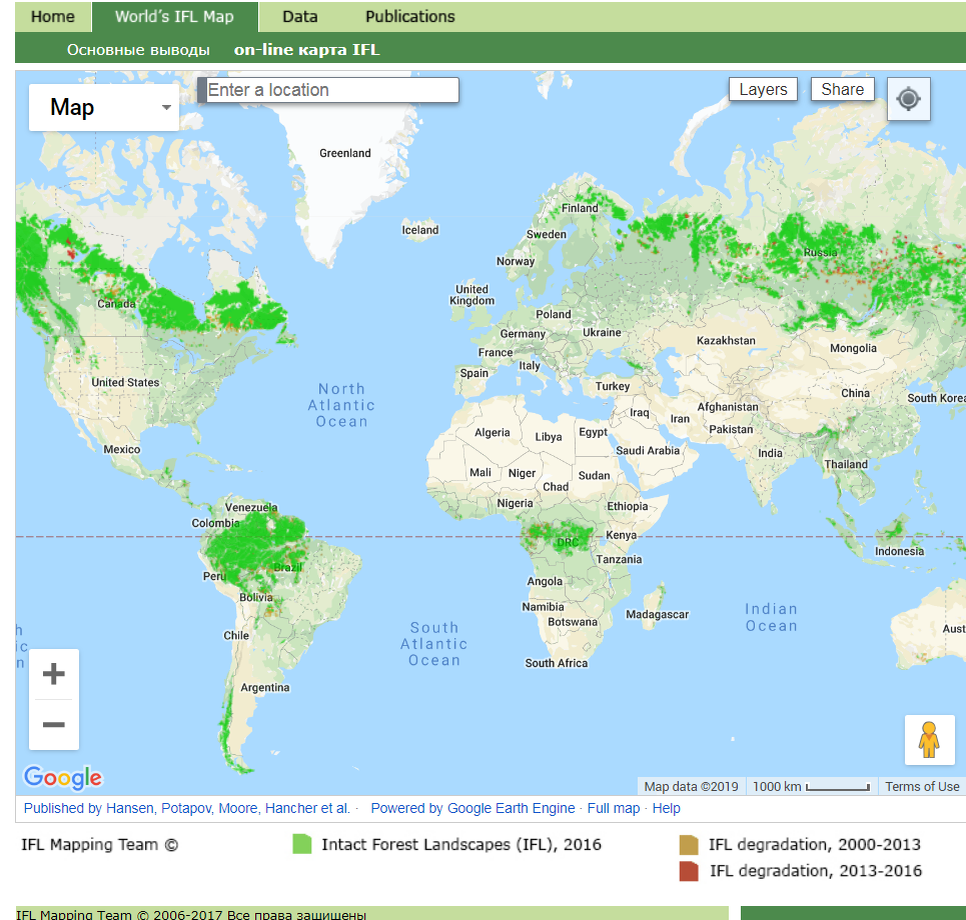Open the Home tab
The width and height of the screenshot is (966, 920).
[x=53, y=17]
